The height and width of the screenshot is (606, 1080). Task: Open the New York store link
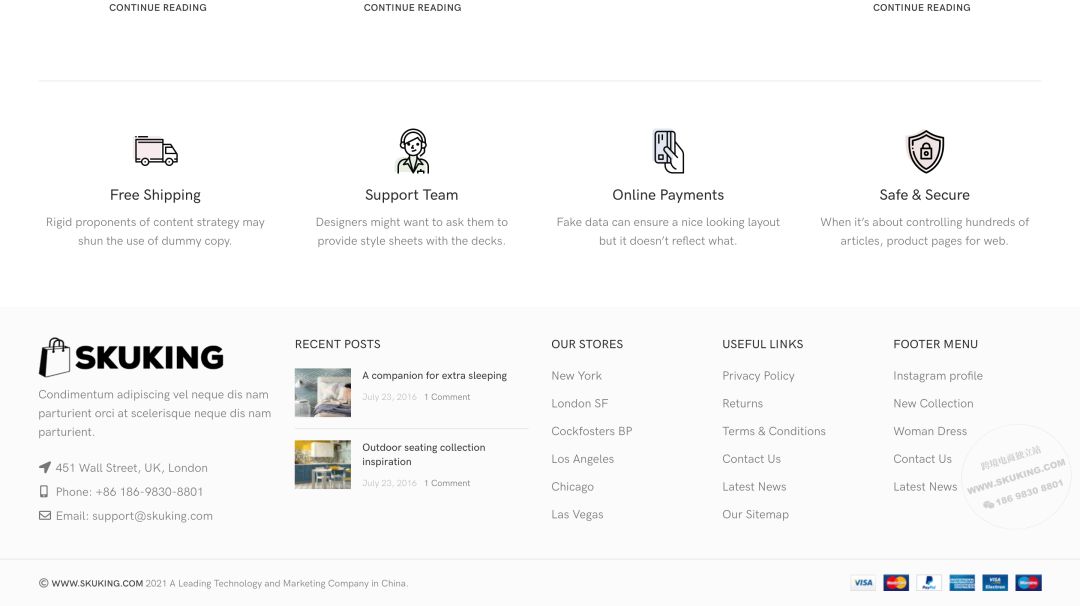pos(577,375)
